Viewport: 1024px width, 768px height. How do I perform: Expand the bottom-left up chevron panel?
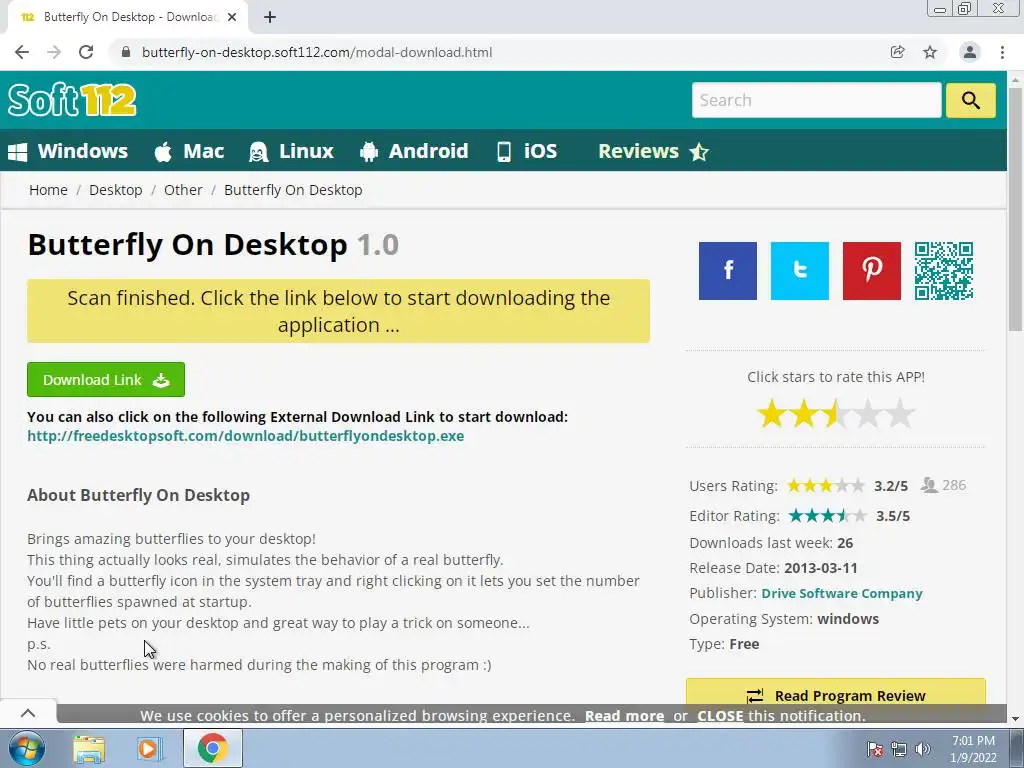point(28,713)
